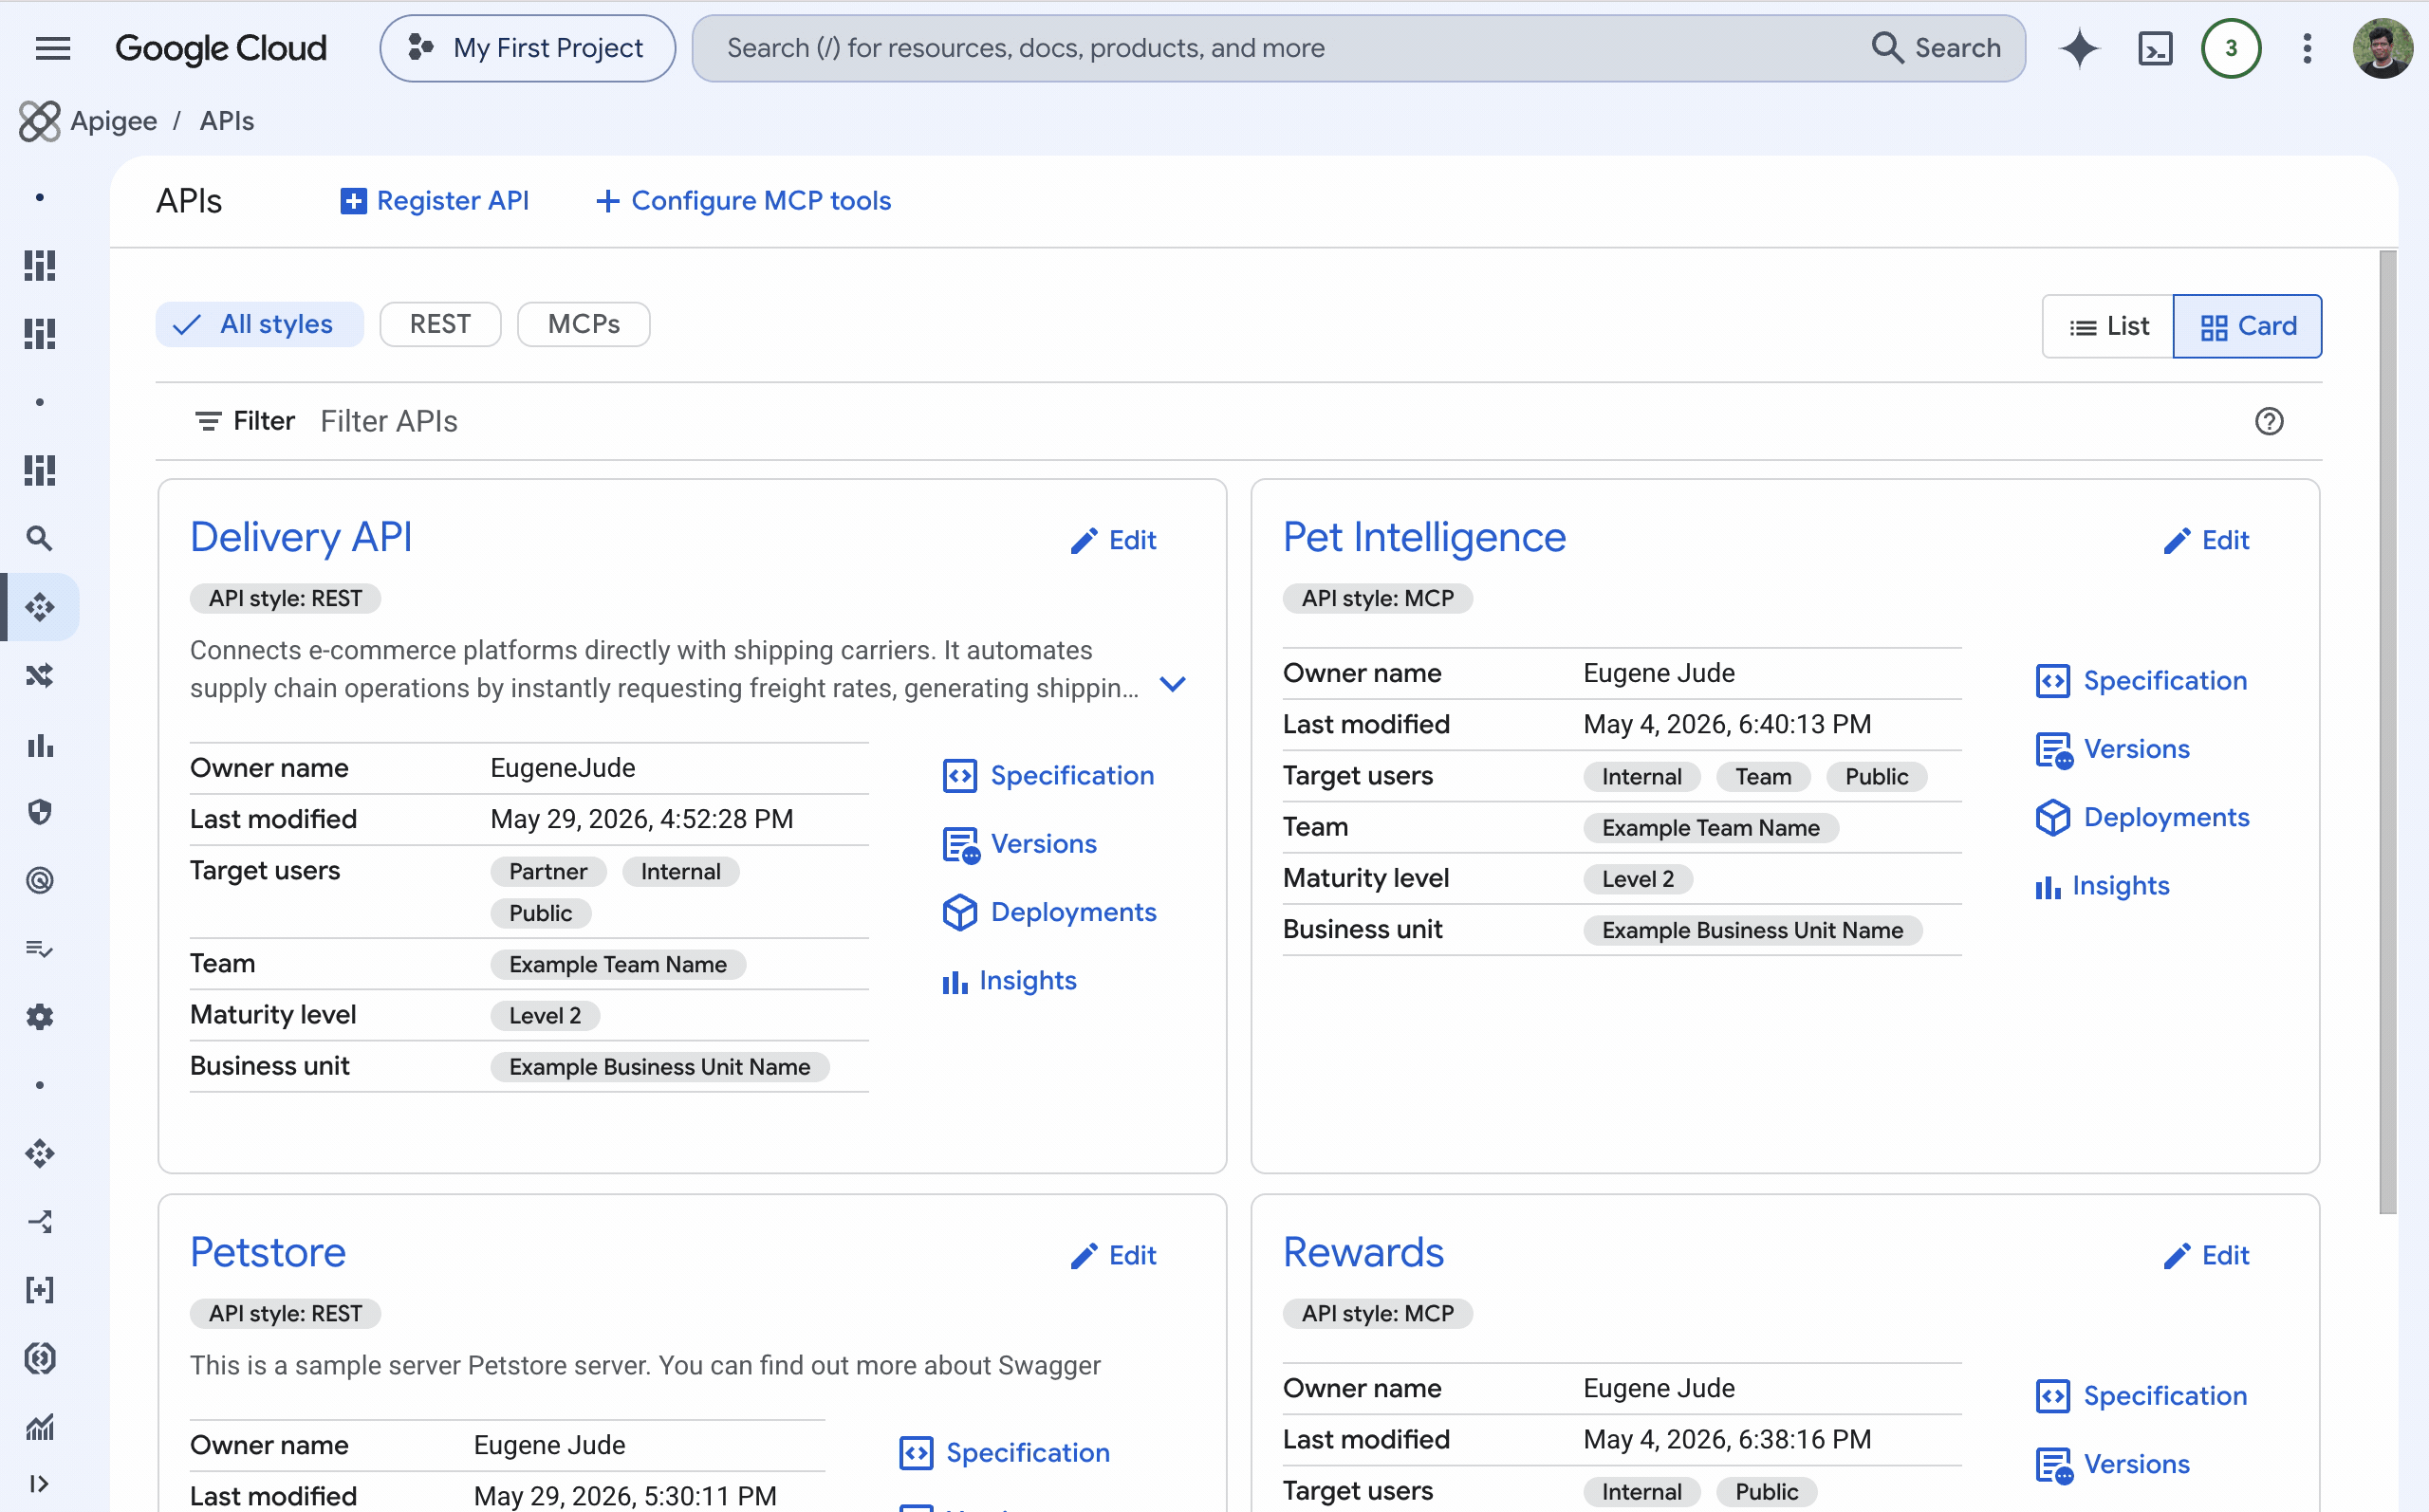Click the circular target sidebar icon
Screen dimensions: 2429x1512
click(39, 880)
